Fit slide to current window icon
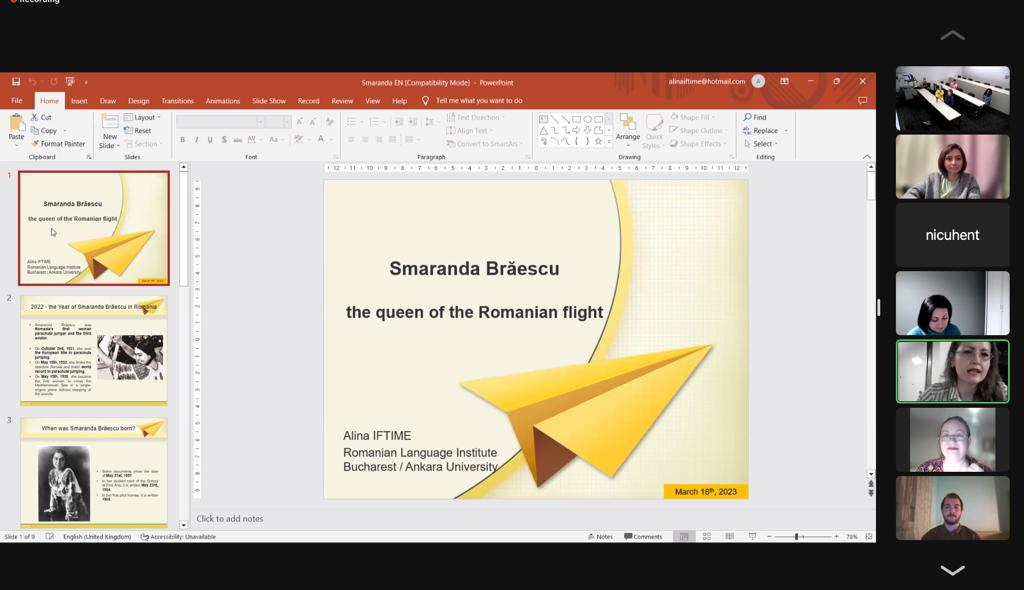Viewport: 1024px width, 590px height. tap(869, 536)
